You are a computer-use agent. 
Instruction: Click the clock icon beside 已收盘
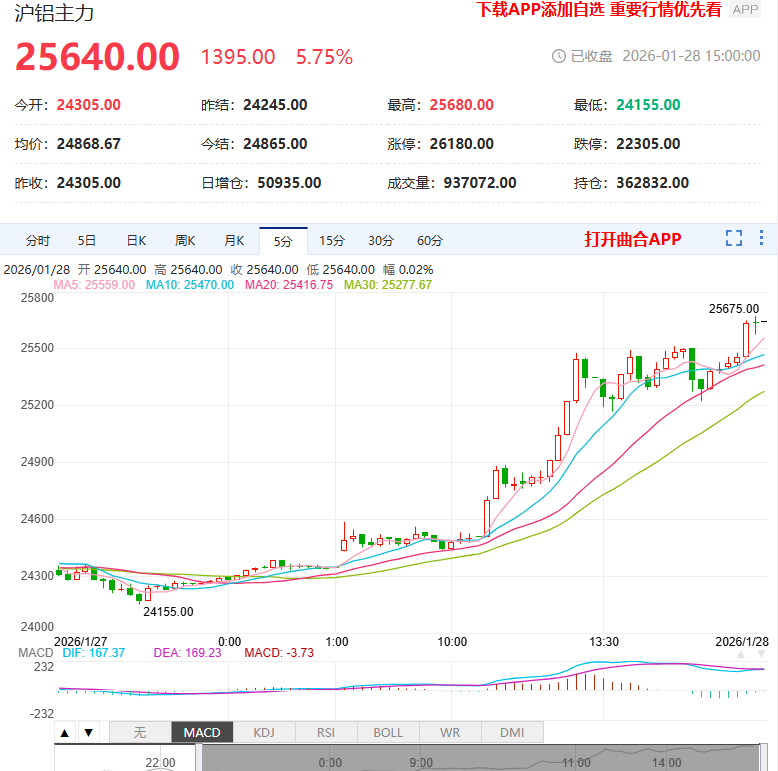tap(559, 56)
